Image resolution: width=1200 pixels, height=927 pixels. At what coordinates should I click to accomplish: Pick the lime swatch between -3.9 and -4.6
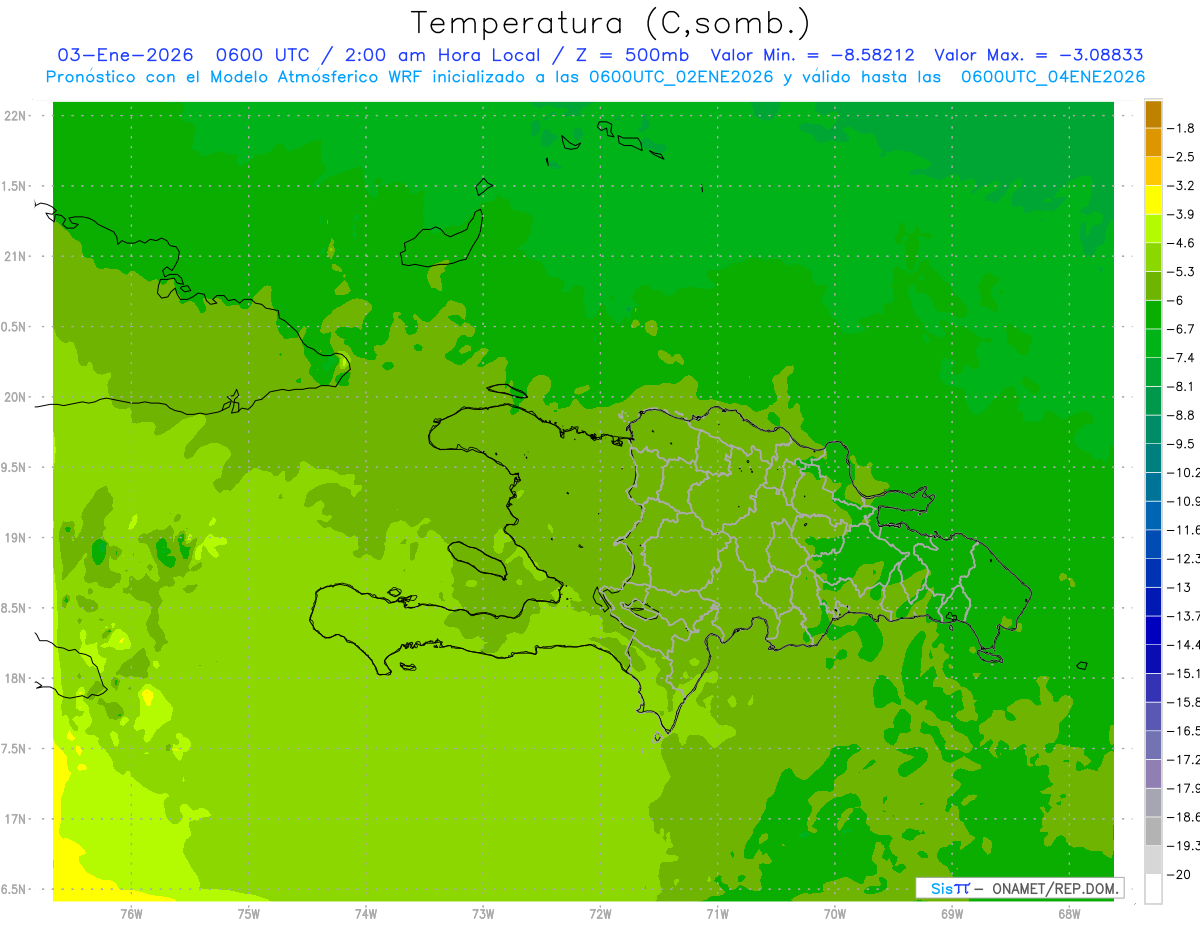pyautogui.click(x=1153, y=229)
